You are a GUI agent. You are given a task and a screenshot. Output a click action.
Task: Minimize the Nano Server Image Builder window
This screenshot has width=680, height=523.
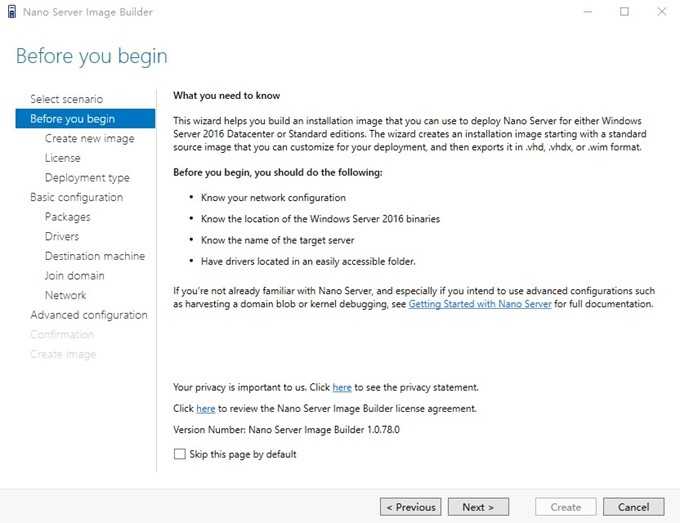(588, 12)
